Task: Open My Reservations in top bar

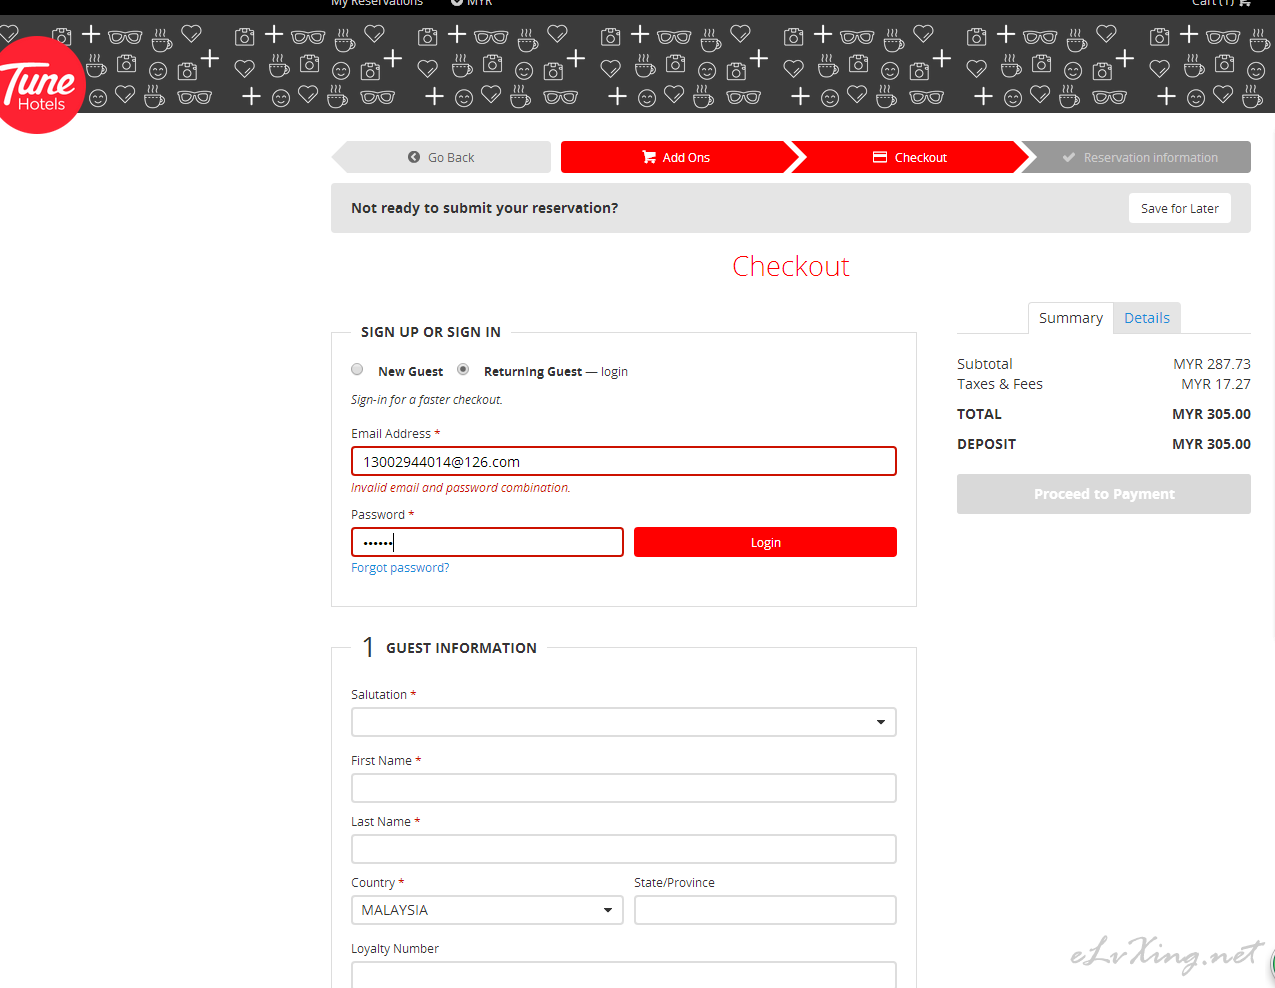Action: pyautogui.click(x=377, y=3)
